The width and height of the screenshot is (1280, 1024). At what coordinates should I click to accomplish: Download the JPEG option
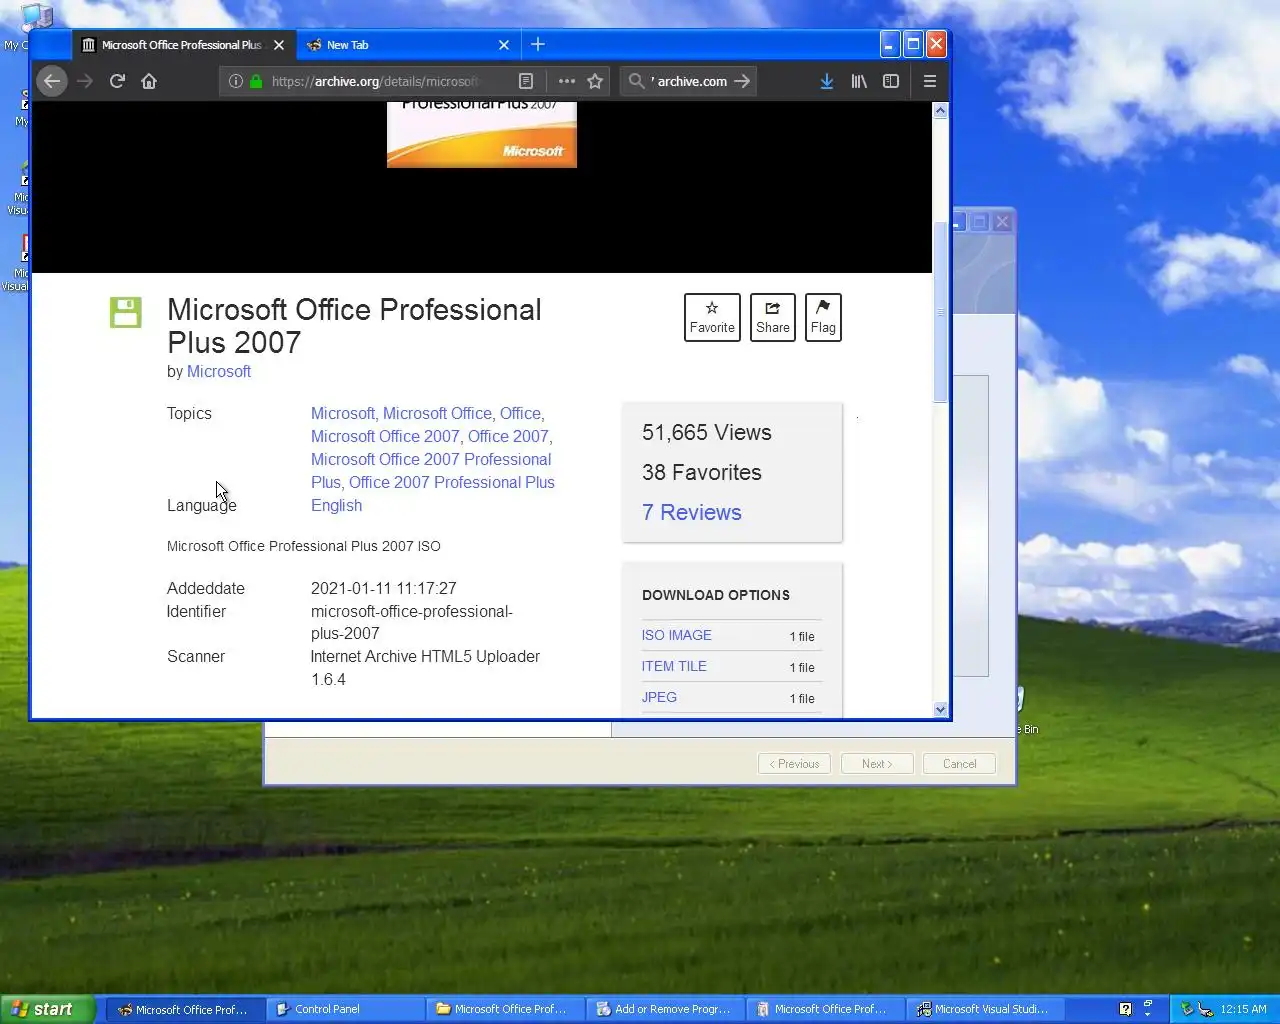pyautogui.click(x=659, y=697)
